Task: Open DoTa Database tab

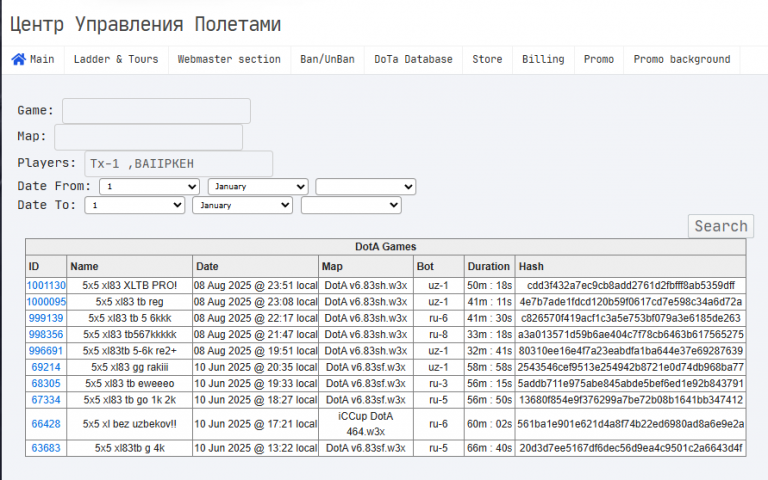Action: (x=413, y=59)
